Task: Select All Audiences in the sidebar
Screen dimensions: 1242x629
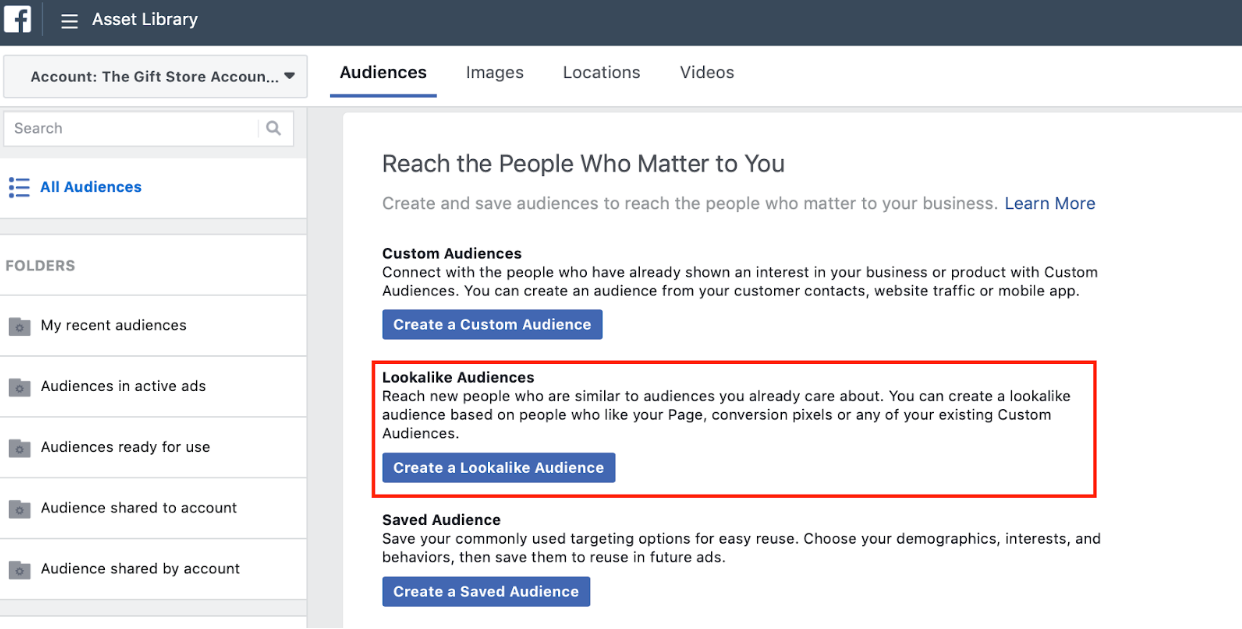Action: (91, 187)
